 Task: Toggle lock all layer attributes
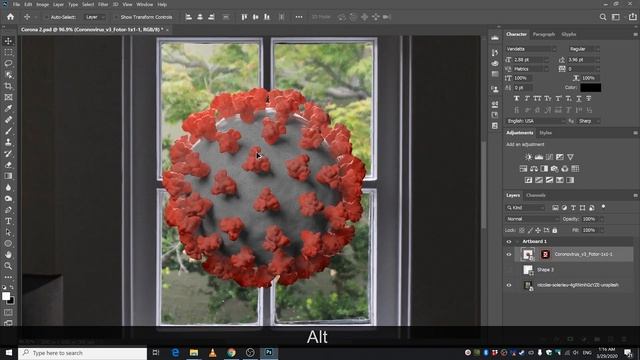pyautogui.click(x=555, y=231)
